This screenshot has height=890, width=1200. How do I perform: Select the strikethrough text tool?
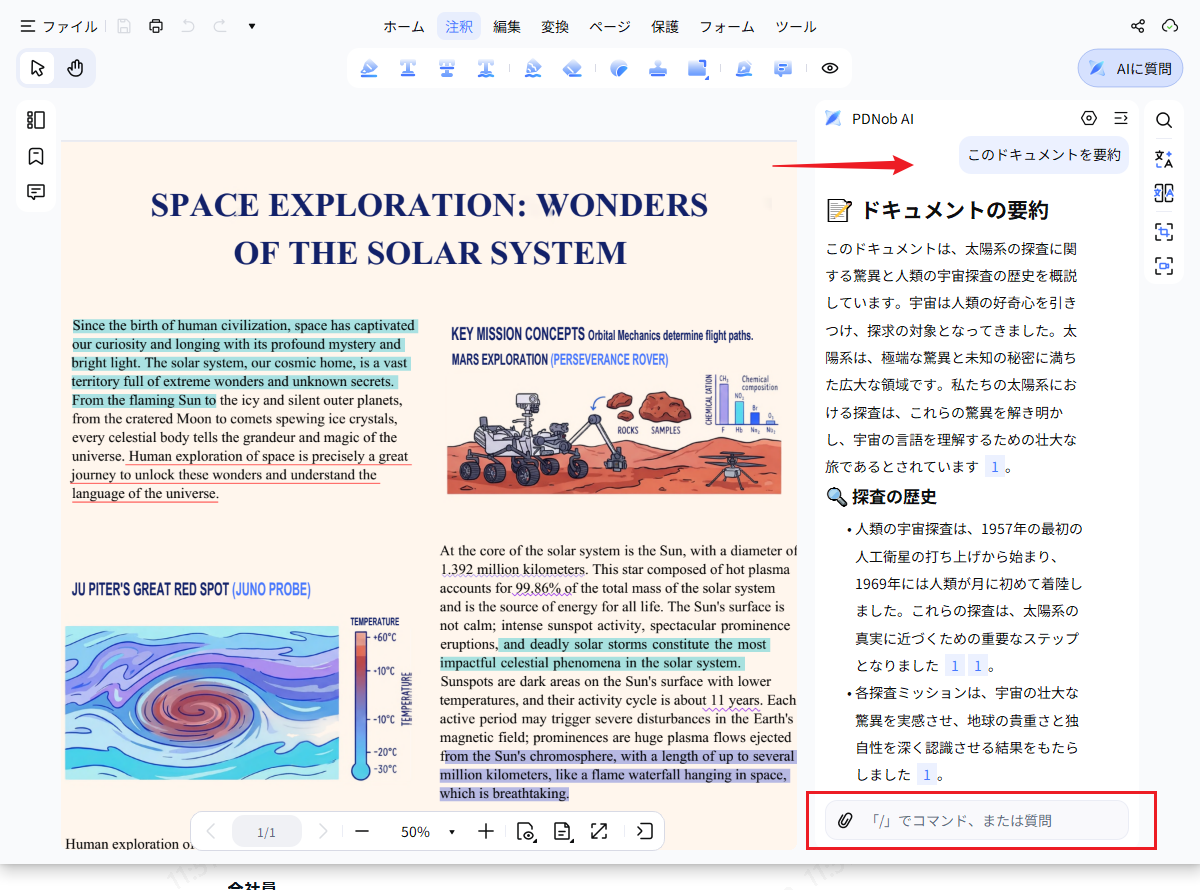[447, 69]
